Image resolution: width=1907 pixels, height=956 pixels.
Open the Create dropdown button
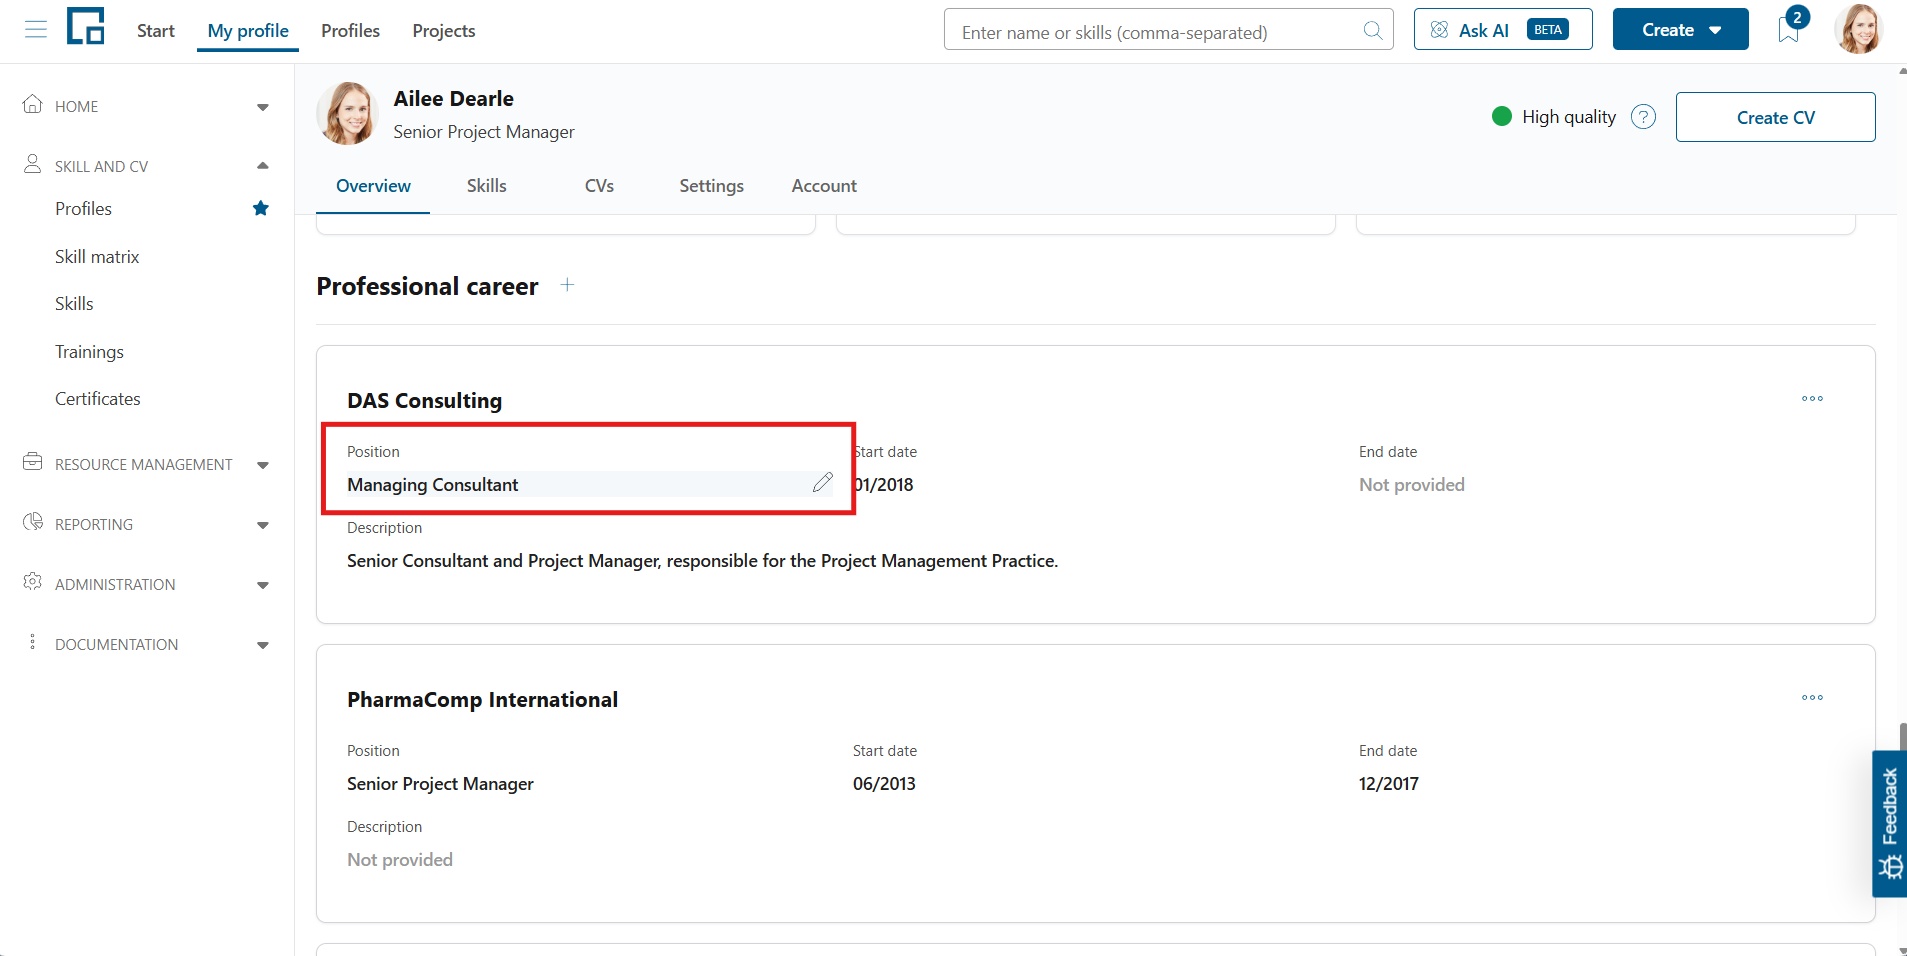(x=1680, y=30)
